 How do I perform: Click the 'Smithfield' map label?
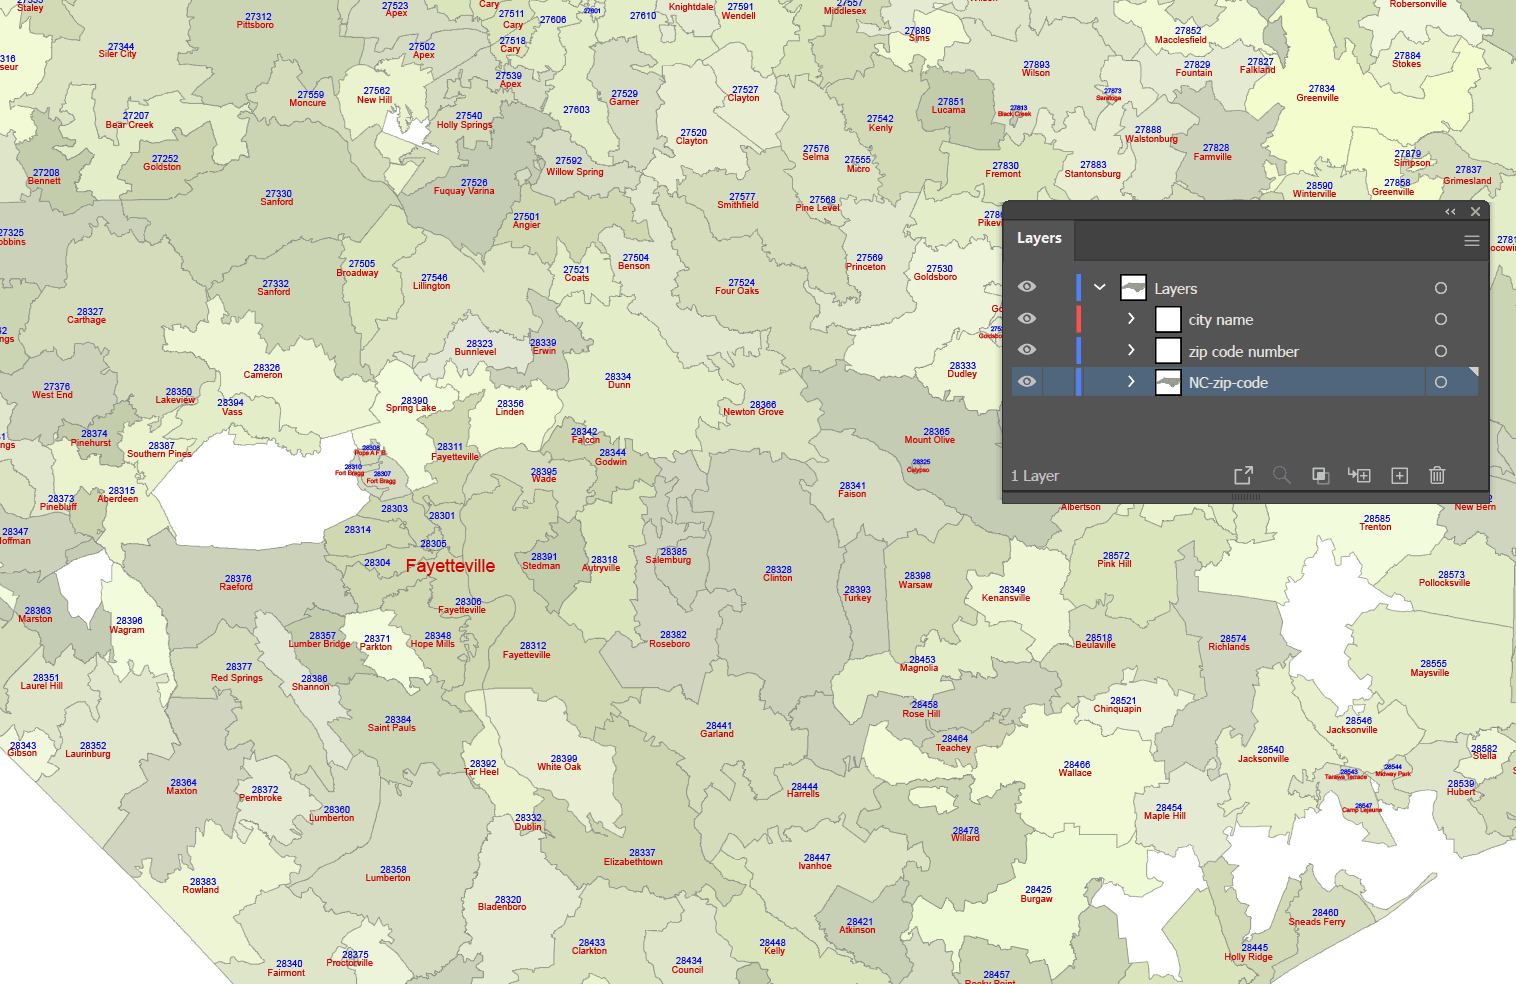point(738,205)
